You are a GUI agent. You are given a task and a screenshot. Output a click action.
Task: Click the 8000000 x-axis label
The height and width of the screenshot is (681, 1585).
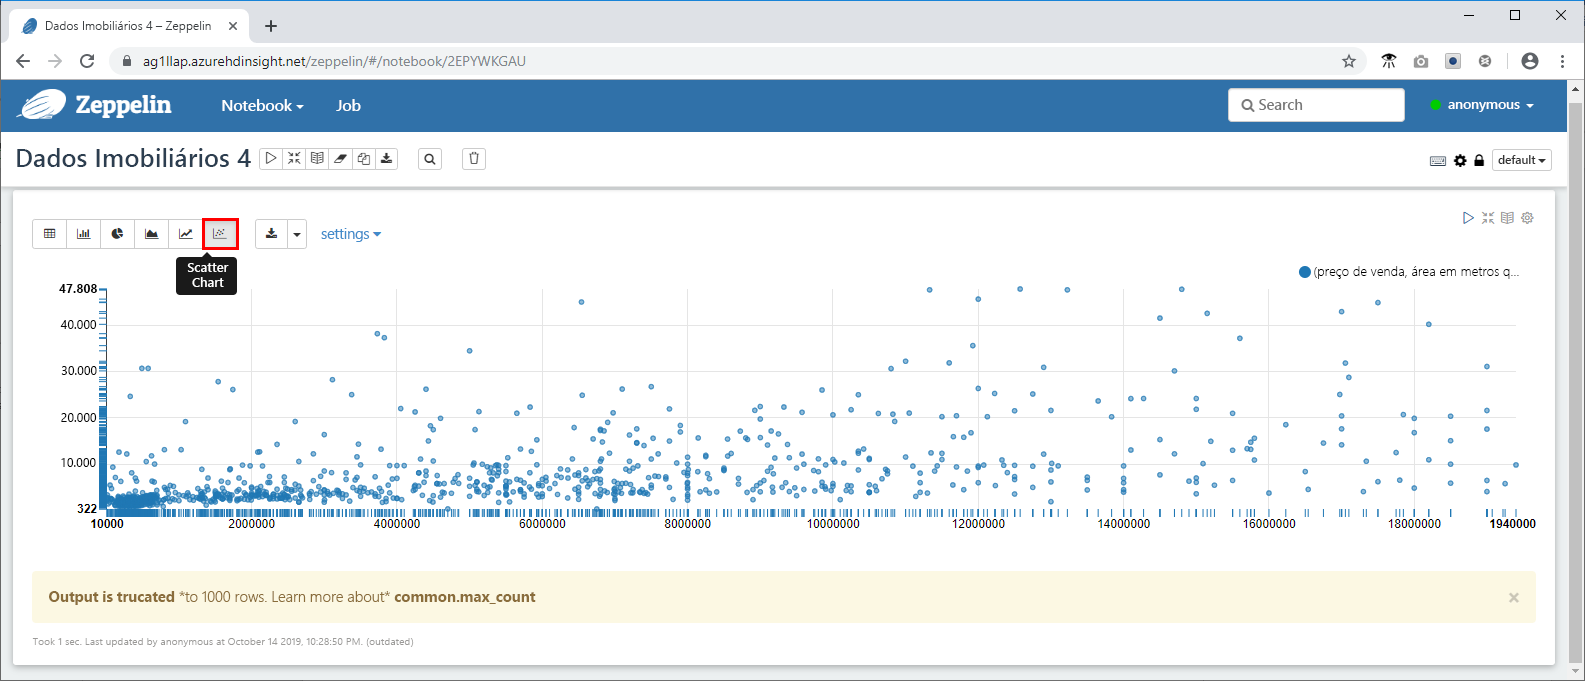[x=688, y=524]
